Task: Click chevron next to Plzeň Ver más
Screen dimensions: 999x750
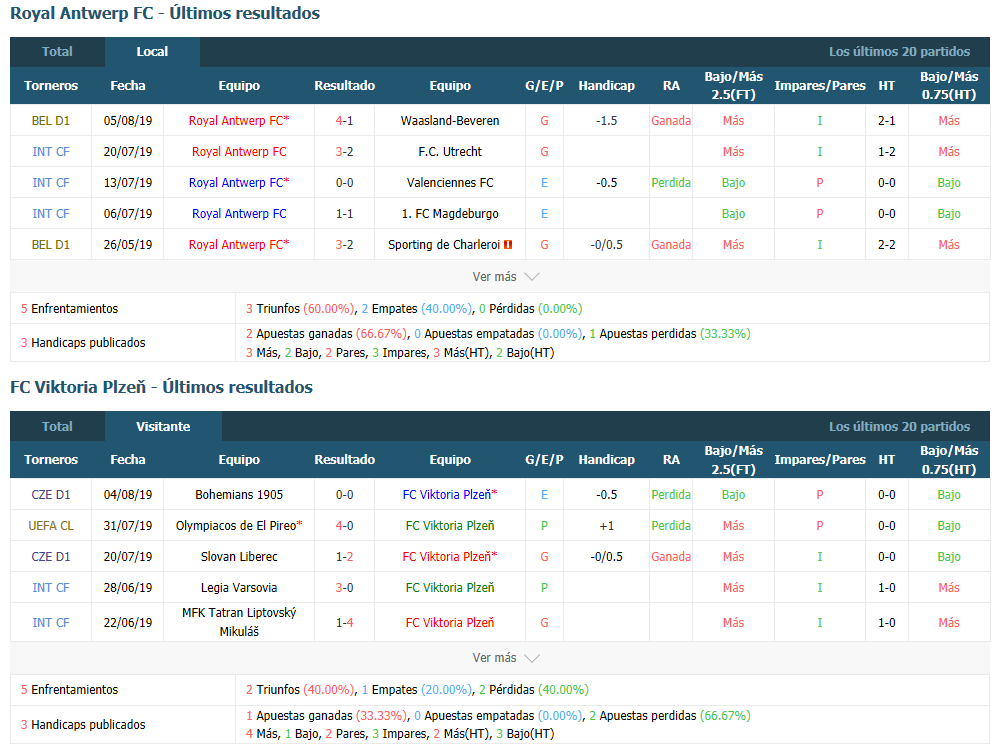Action: coord(531,658)
